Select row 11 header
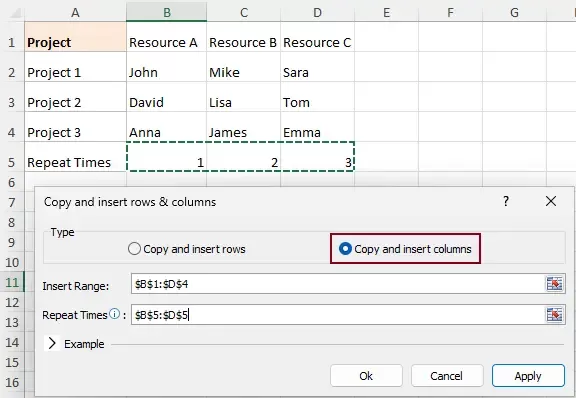 point(12,282)
